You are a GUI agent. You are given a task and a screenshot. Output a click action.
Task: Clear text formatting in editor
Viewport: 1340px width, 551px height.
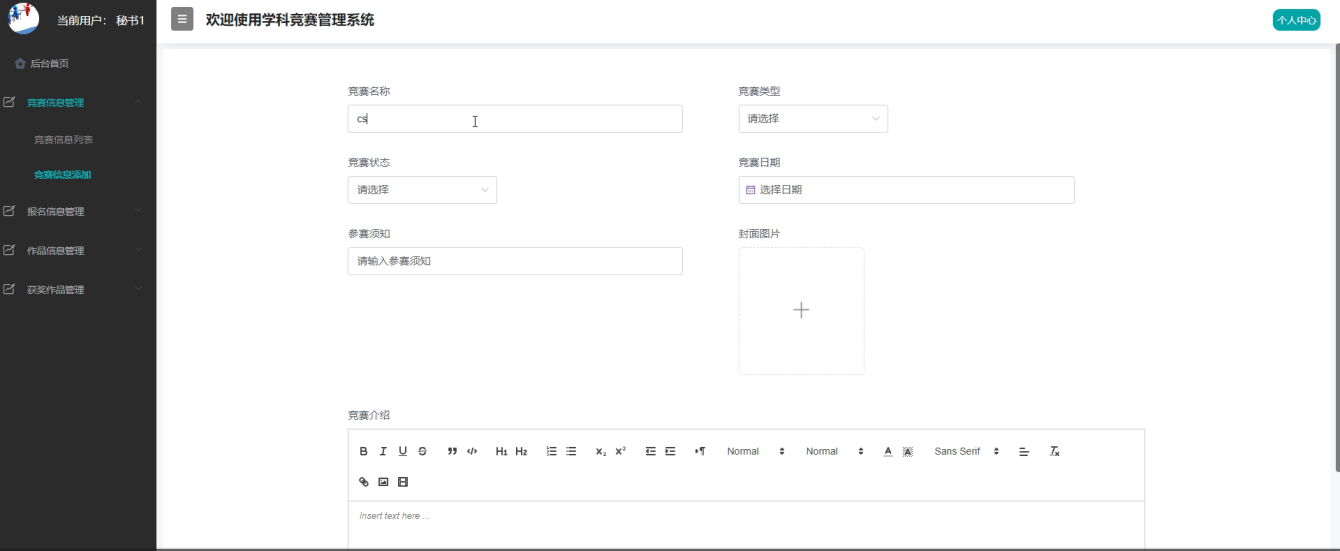point(1054,452)
